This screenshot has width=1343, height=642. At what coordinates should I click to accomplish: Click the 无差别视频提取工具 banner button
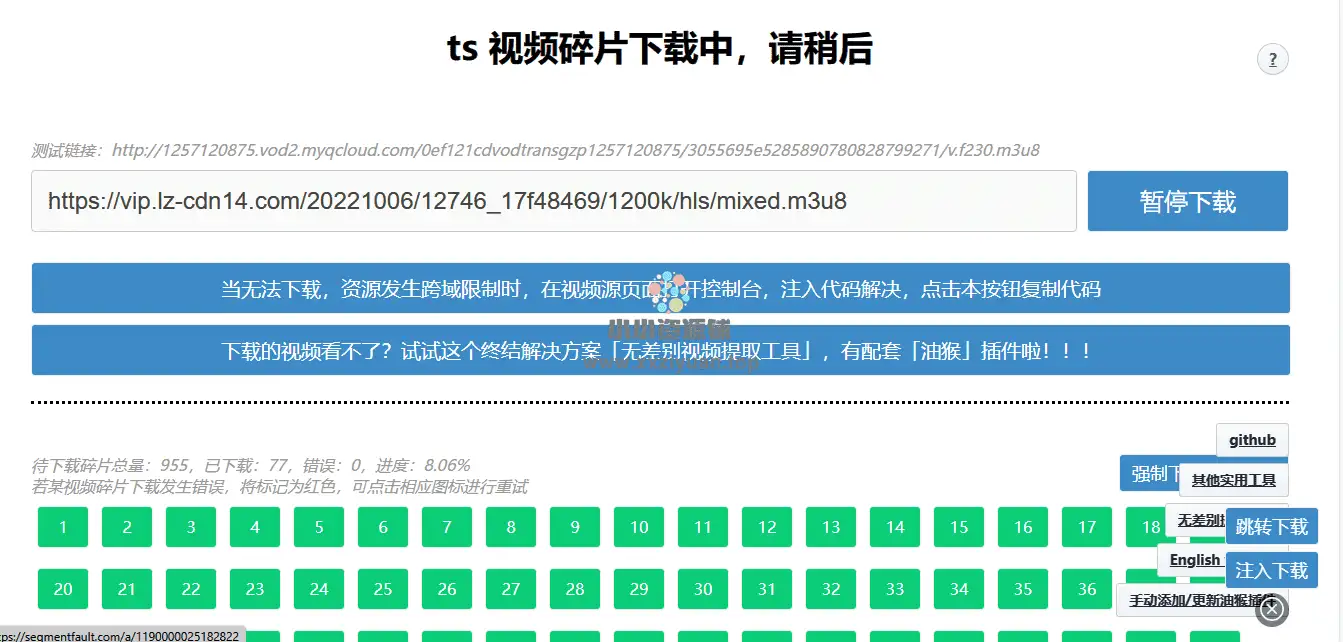coord(660,351)
